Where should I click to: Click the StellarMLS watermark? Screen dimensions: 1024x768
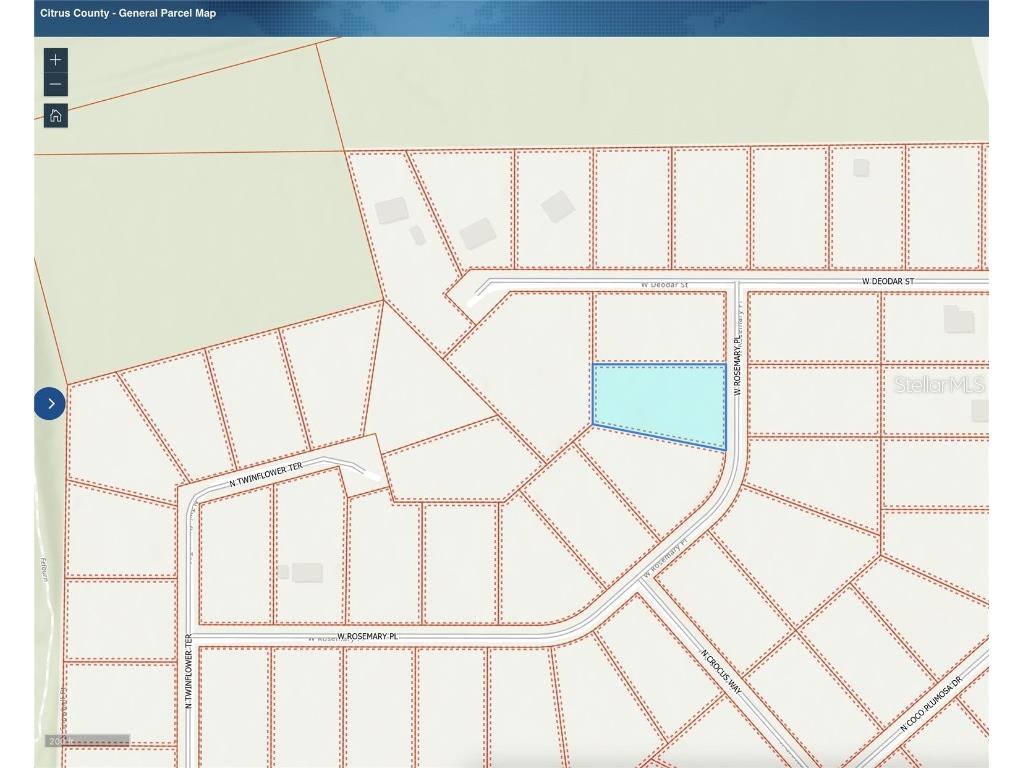tap(938, 385)
